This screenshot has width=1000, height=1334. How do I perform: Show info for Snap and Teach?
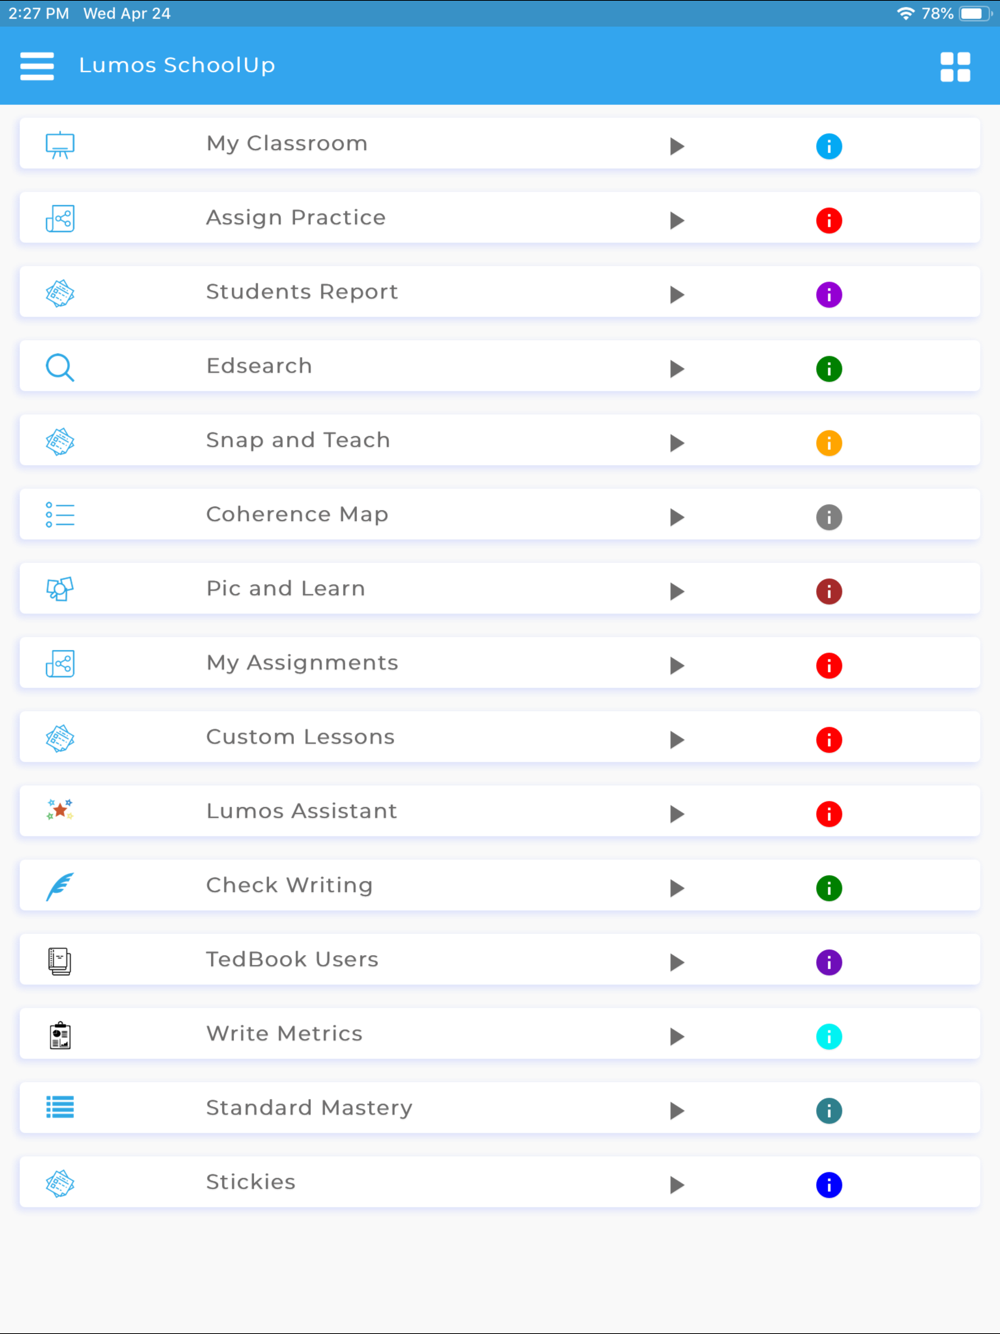click(829, 443)
